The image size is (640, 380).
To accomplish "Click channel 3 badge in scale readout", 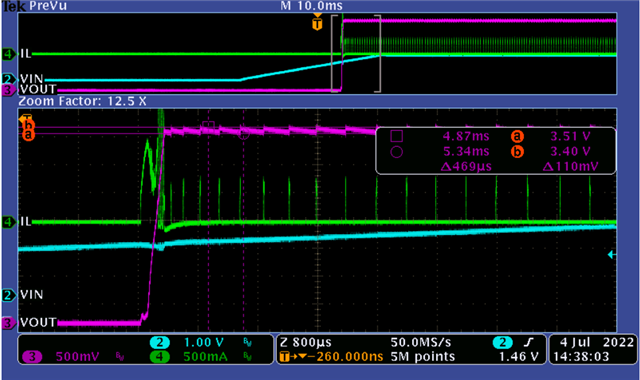I will (x=32, y=357).
